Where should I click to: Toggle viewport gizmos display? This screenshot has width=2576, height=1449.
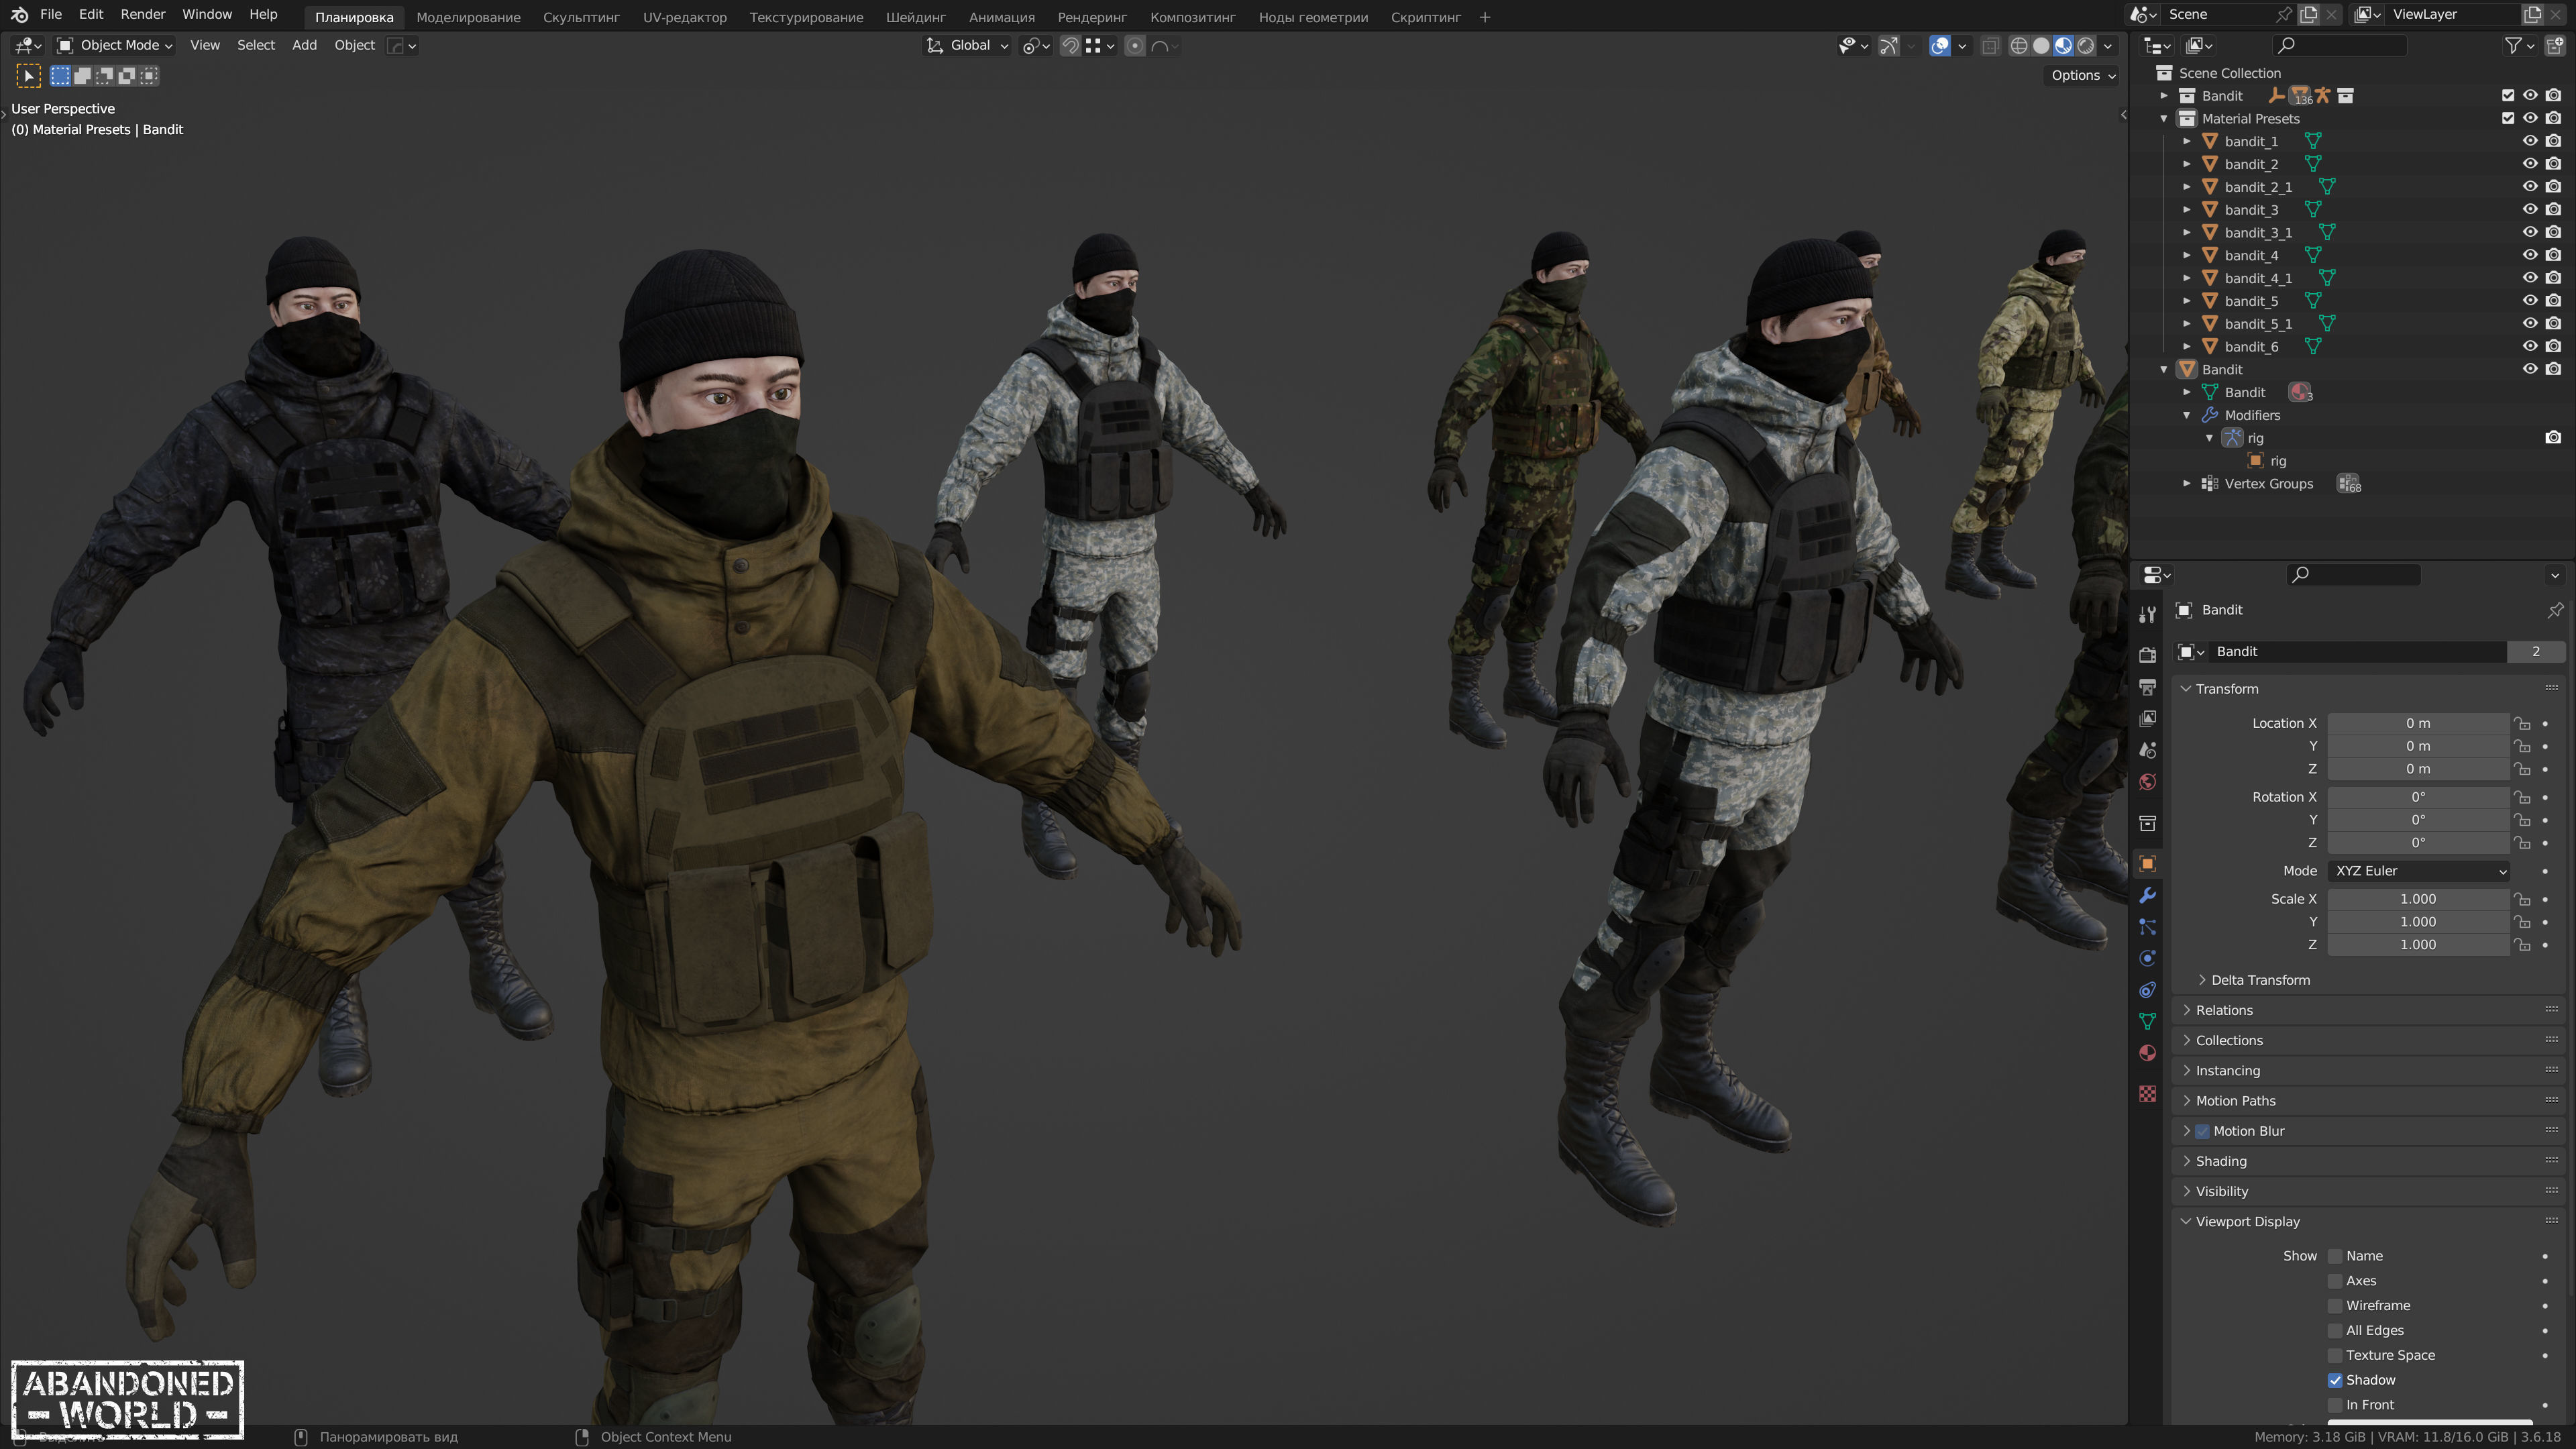point(1888,46)
